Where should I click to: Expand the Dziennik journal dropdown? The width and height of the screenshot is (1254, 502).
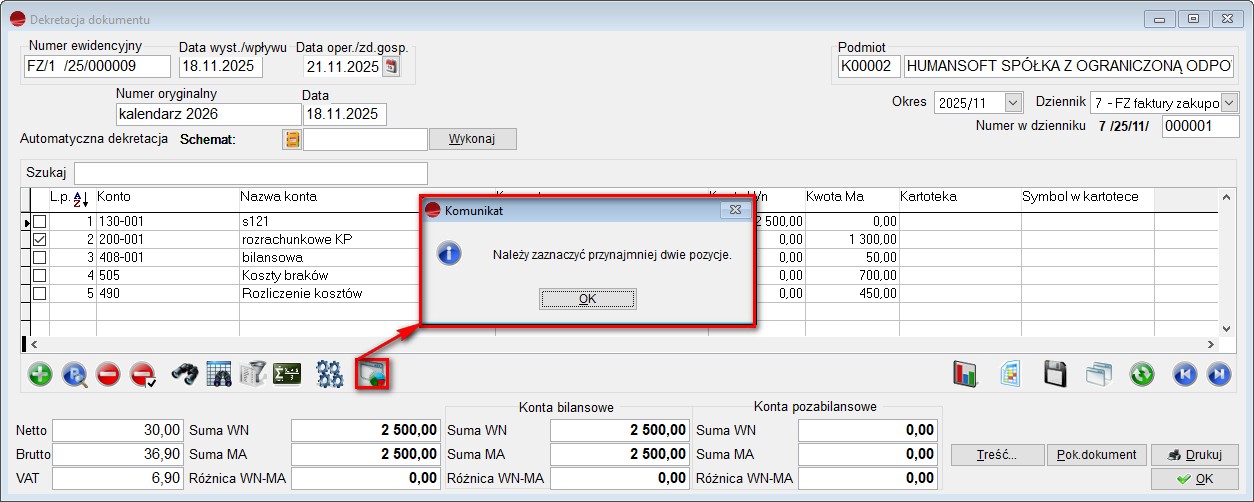(x=1229, y=103)
